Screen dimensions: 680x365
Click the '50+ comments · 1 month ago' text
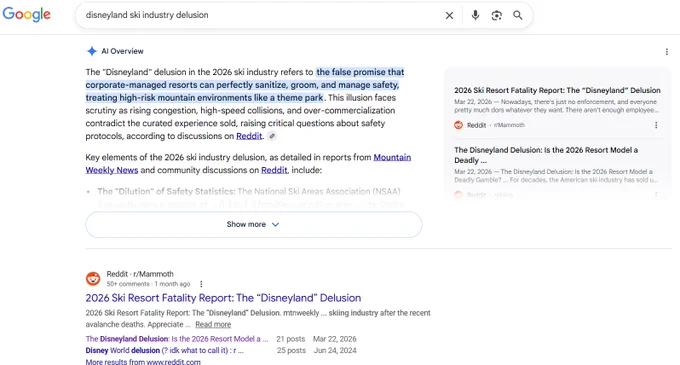point(148,284)
